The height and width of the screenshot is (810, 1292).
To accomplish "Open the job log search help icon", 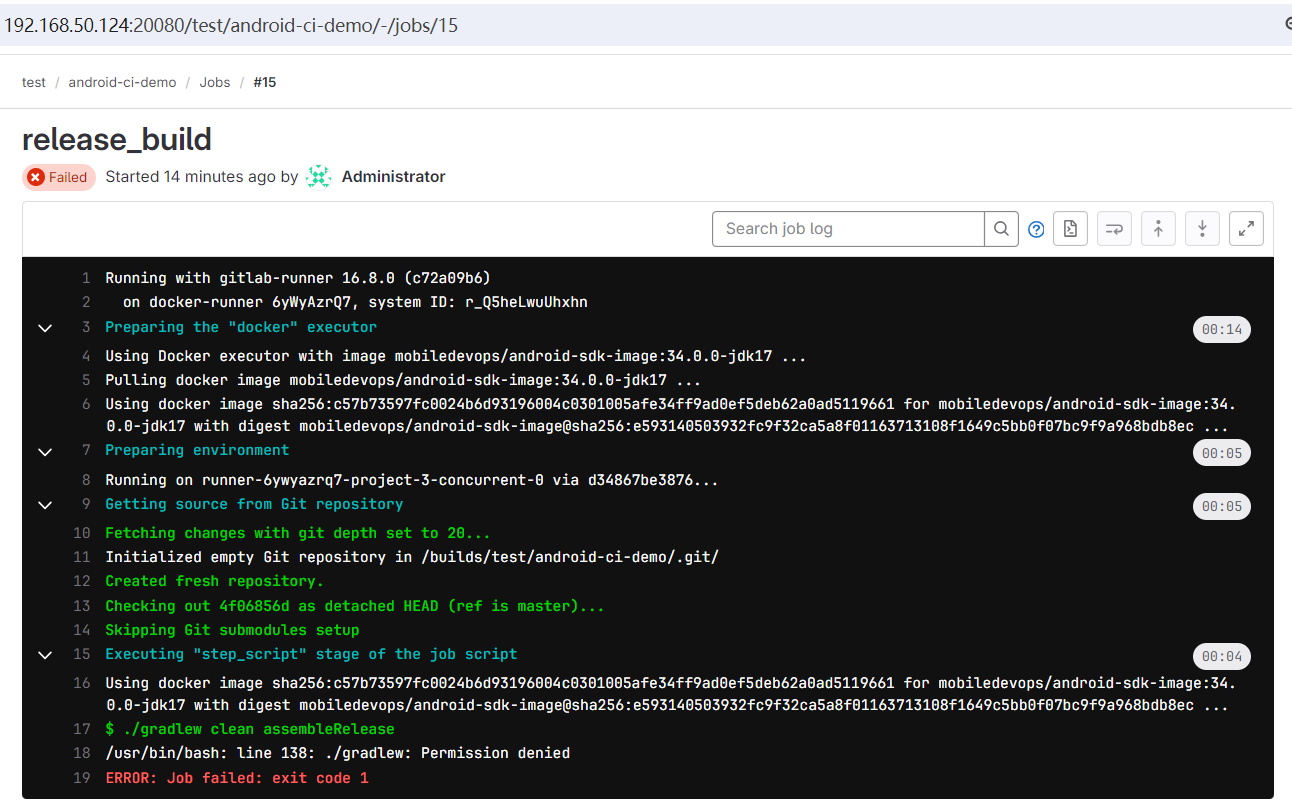I will tap(1036, 229).
